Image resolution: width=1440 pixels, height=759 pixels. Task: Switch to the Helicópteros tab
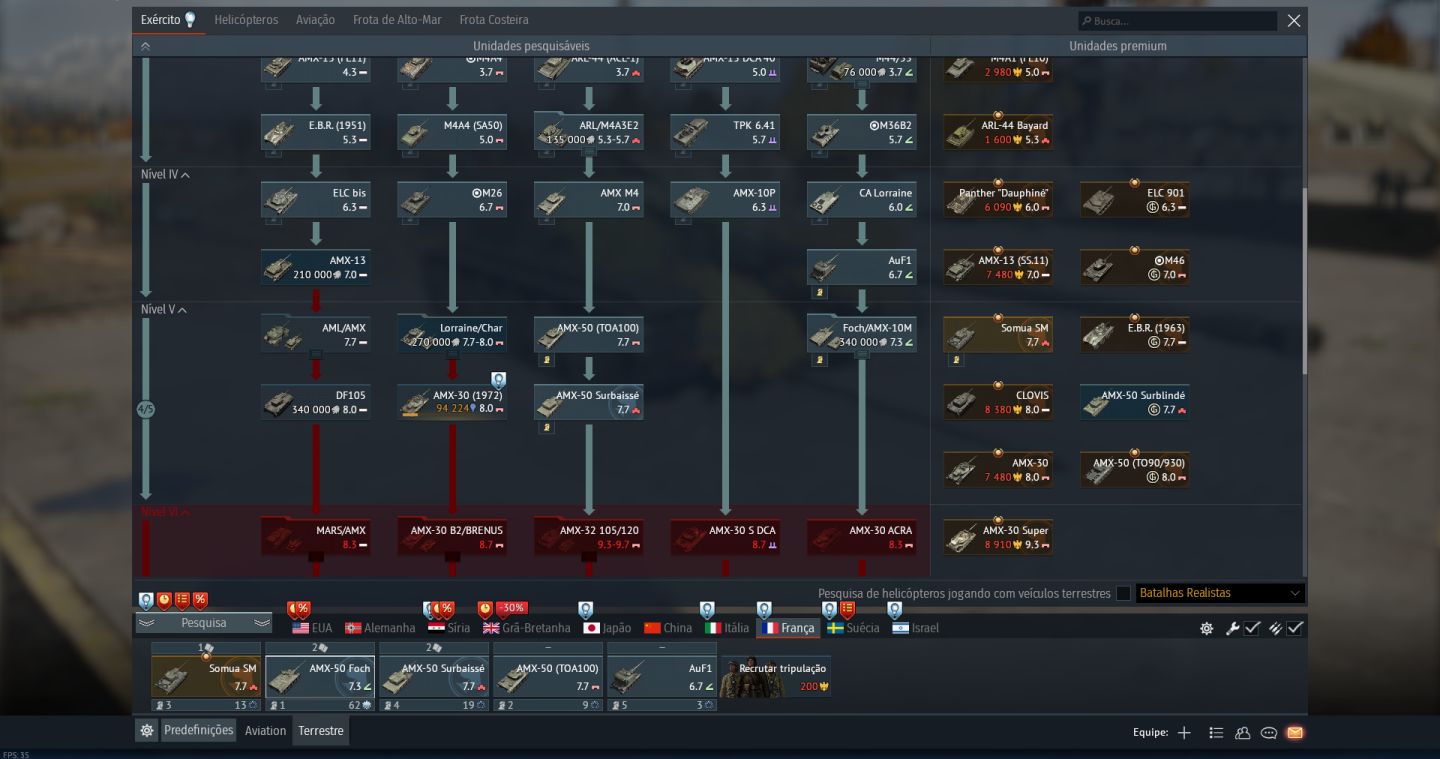tap(246, 20)
